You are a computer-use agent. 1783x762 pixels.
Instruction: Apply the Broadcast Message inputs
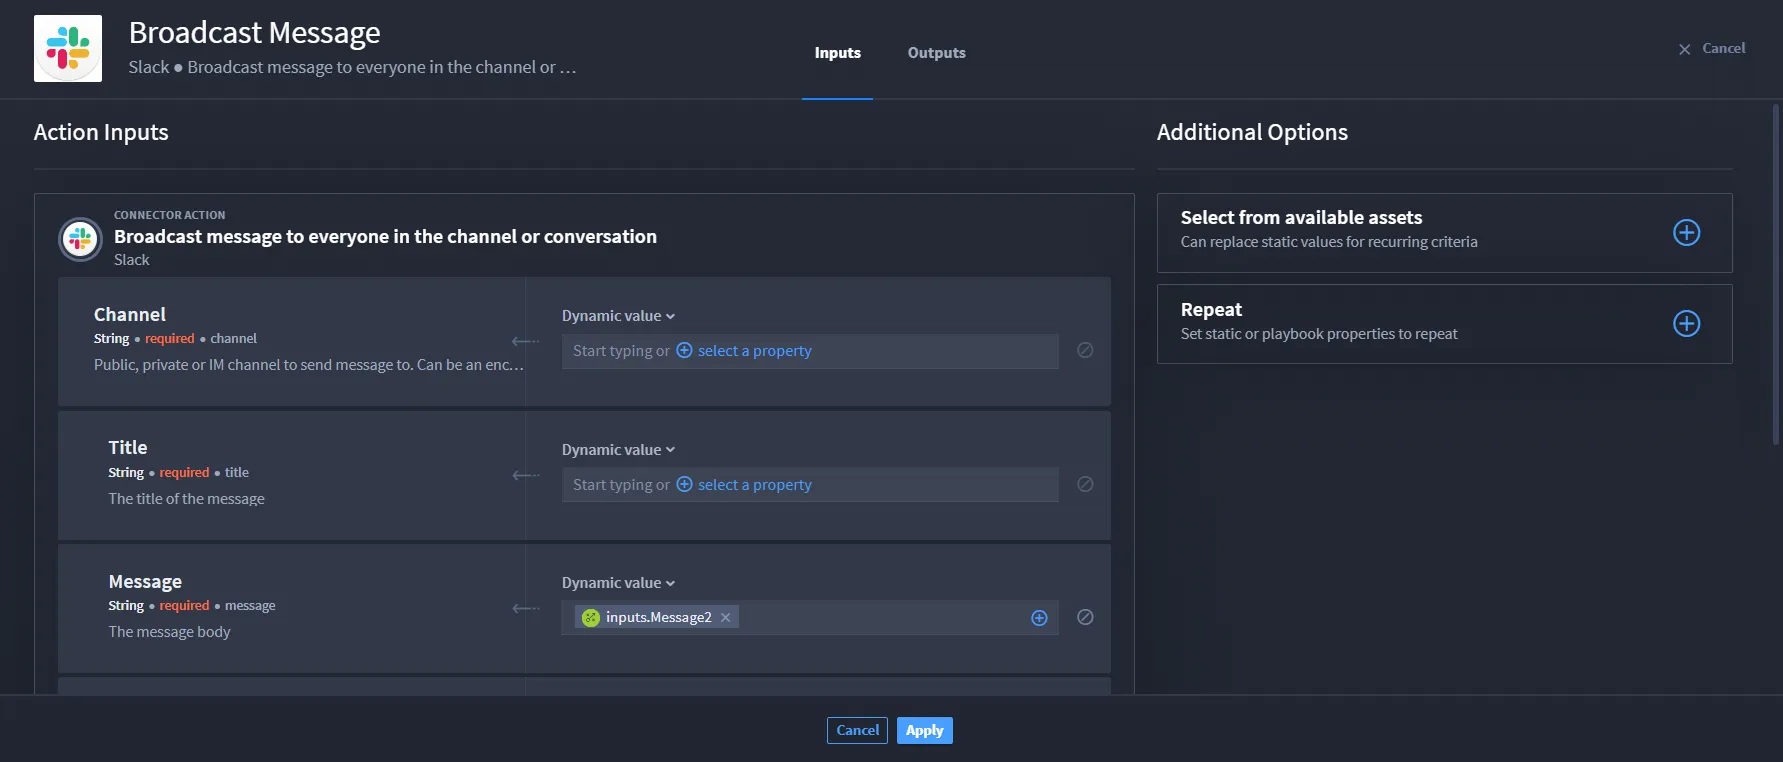925,730
